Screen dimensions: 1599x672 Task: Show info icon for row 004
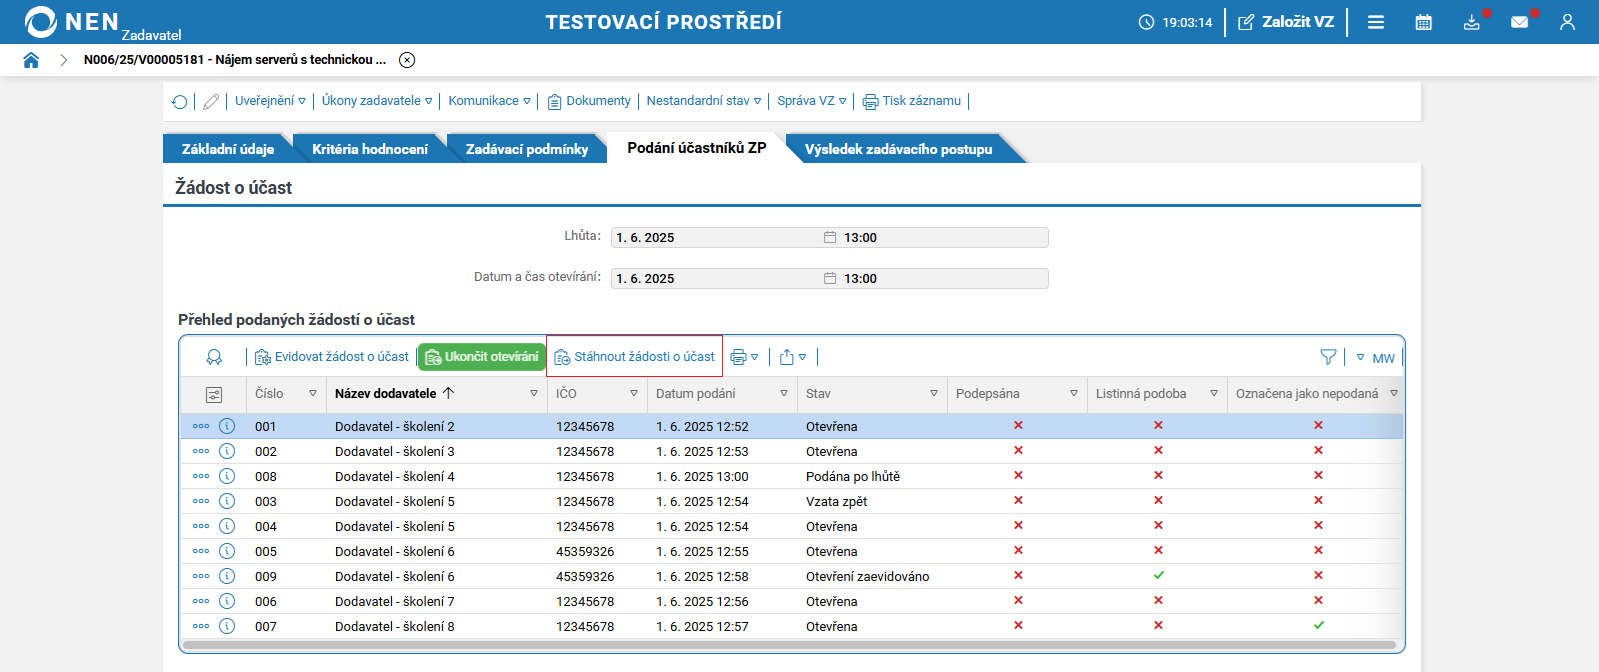227,526
